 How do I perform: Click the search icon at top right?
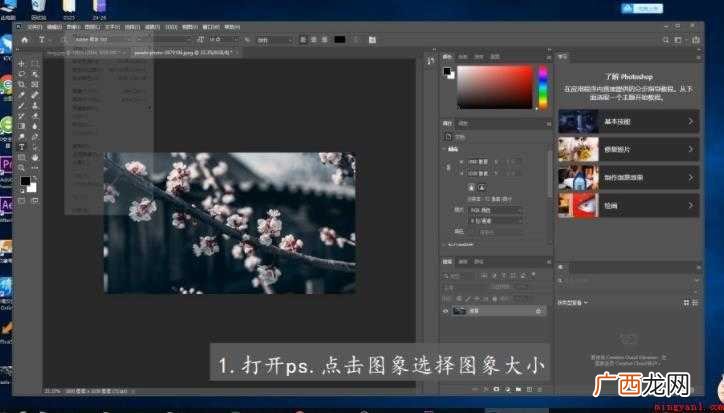(x=666, y=40)
